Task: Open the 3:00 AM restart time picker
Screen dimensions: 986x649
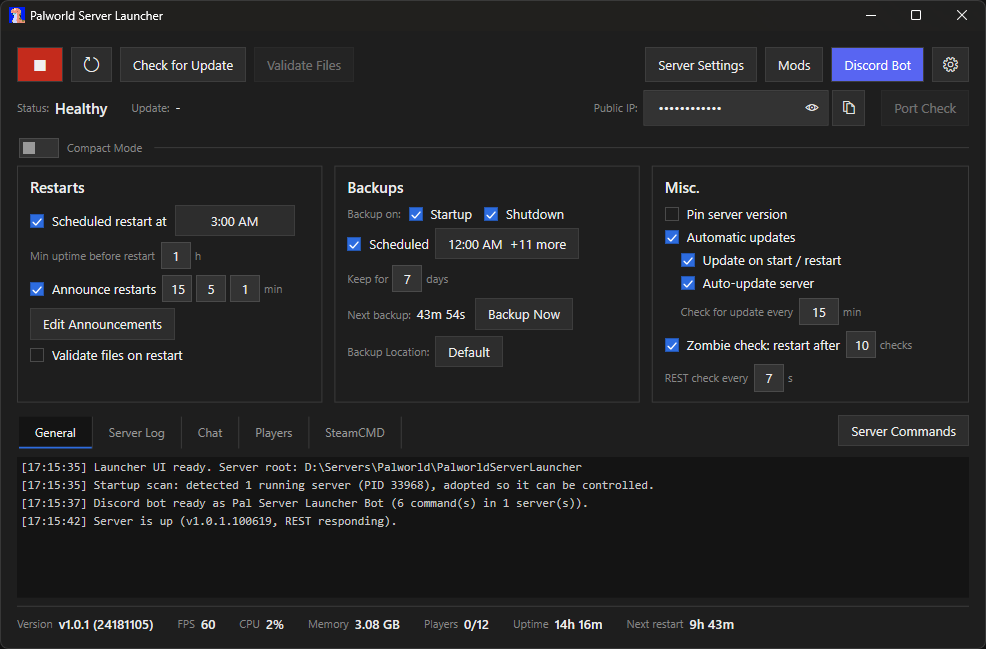Action: [235, 221]
